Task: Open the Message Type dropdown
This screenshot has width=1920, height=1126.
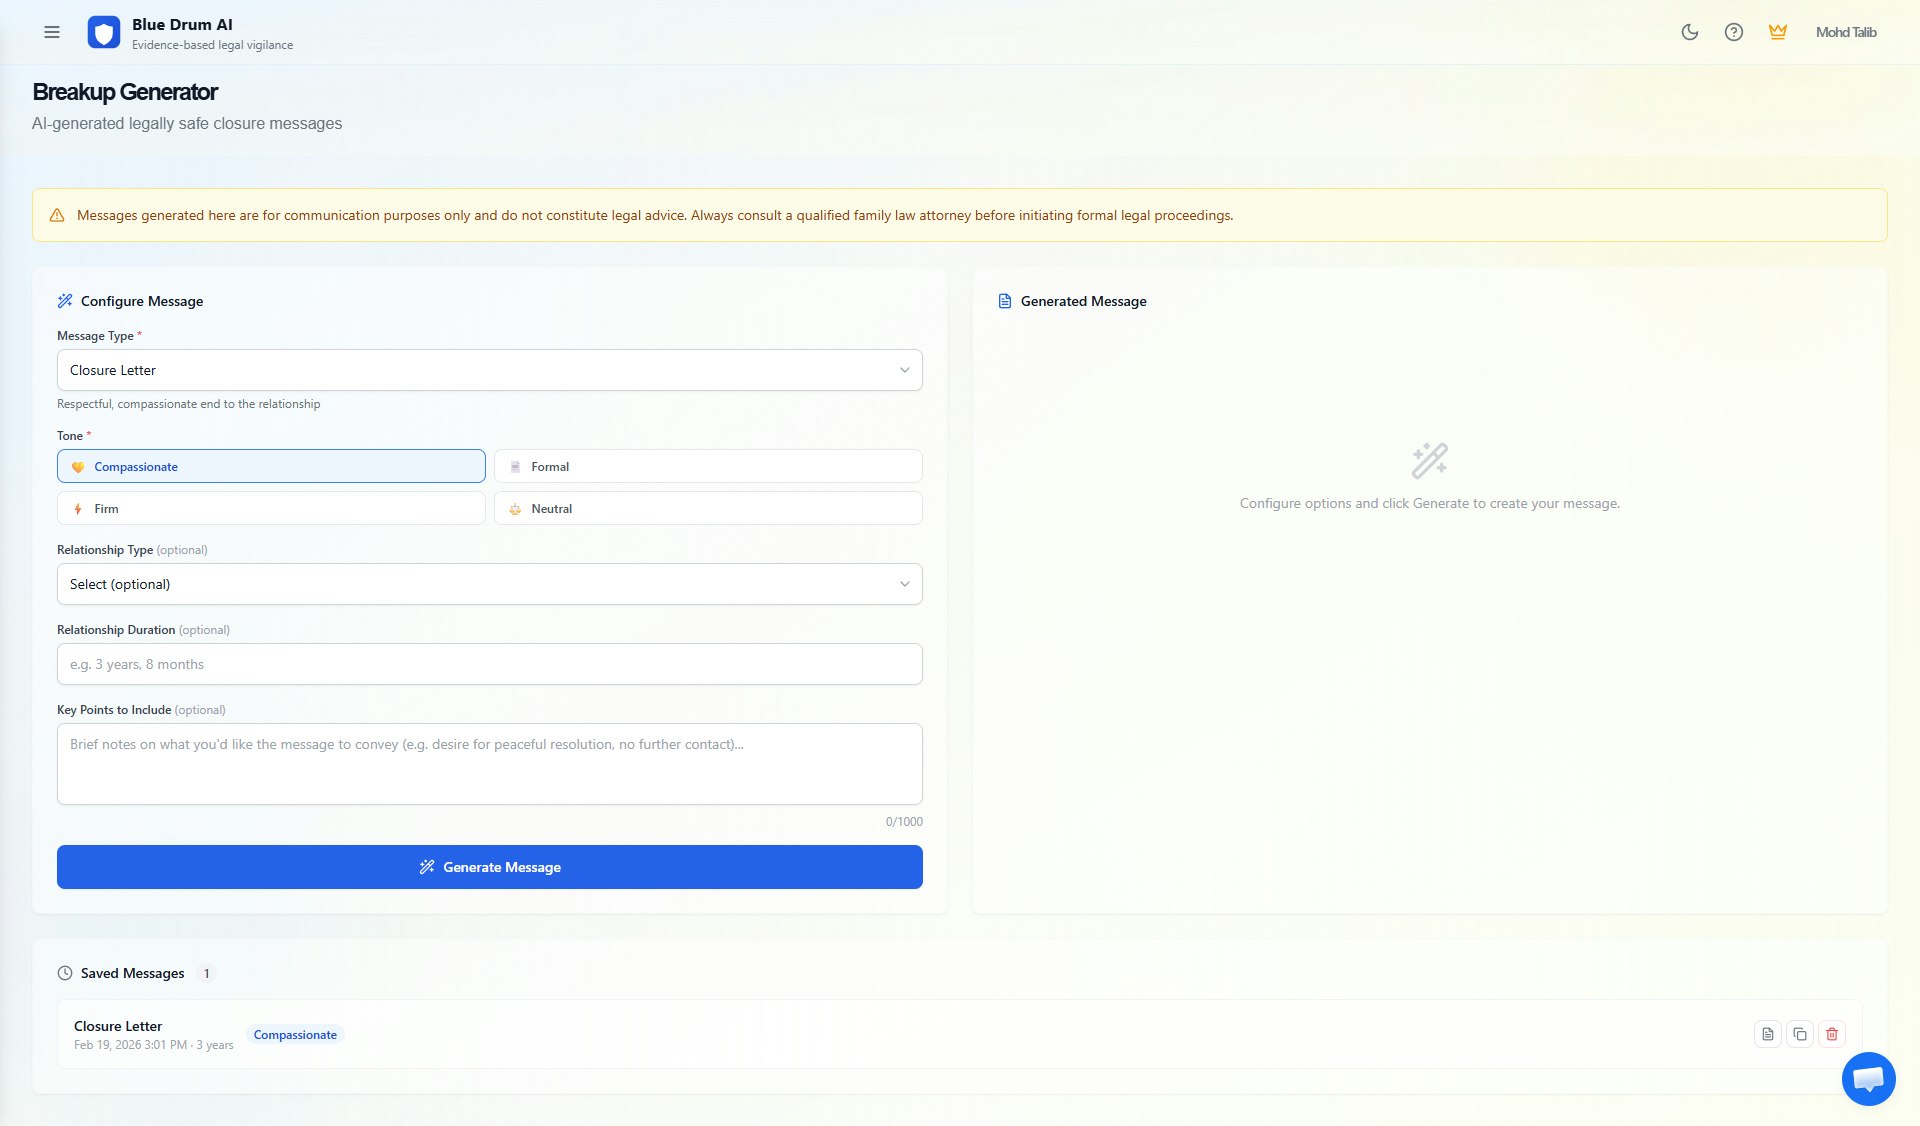Action: click(489, 370)
